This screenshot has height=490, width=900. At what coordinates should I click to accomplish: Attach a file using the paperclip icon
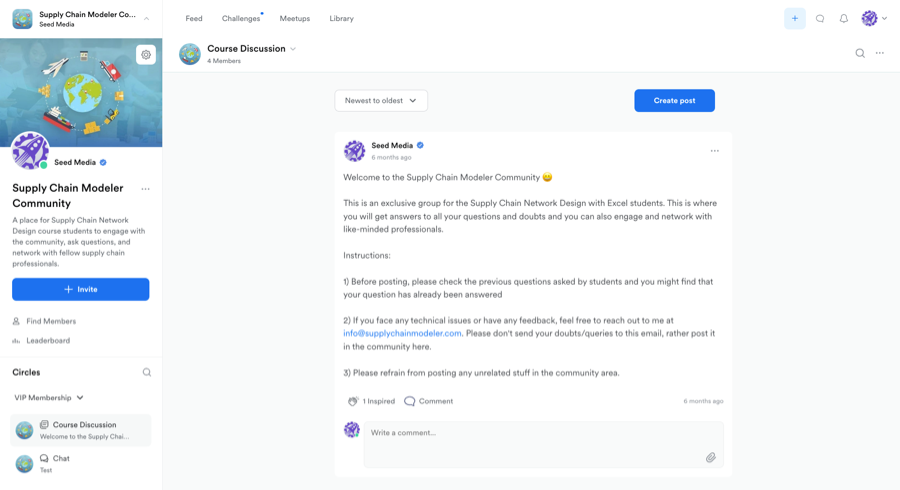[711, 457]
